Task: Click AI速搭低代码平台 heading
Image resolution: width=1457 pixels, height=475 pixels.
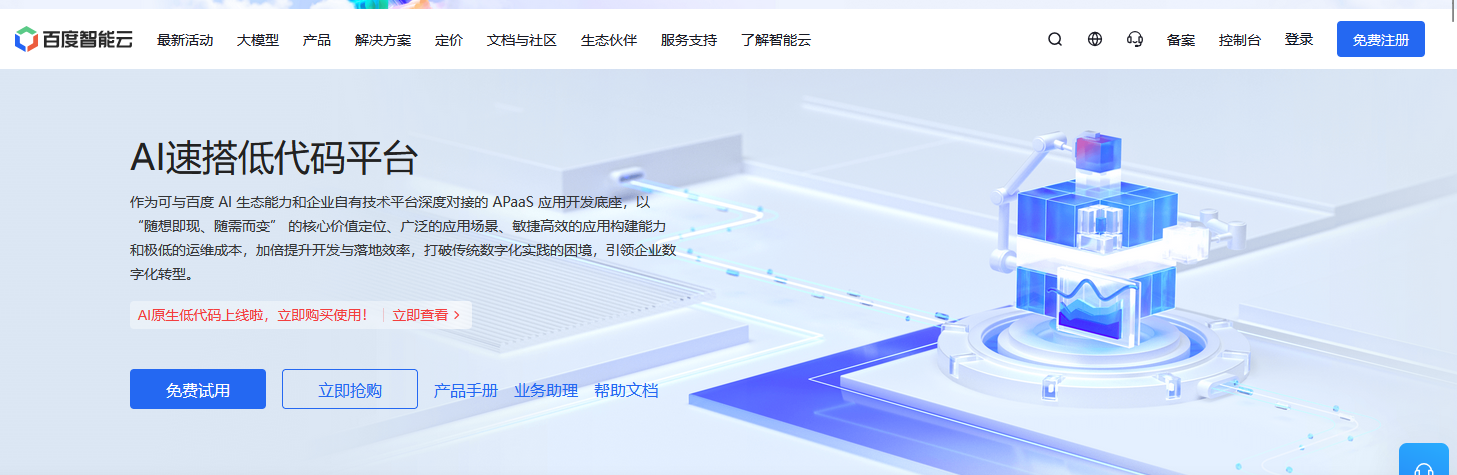Action: [x=274, y=158]
